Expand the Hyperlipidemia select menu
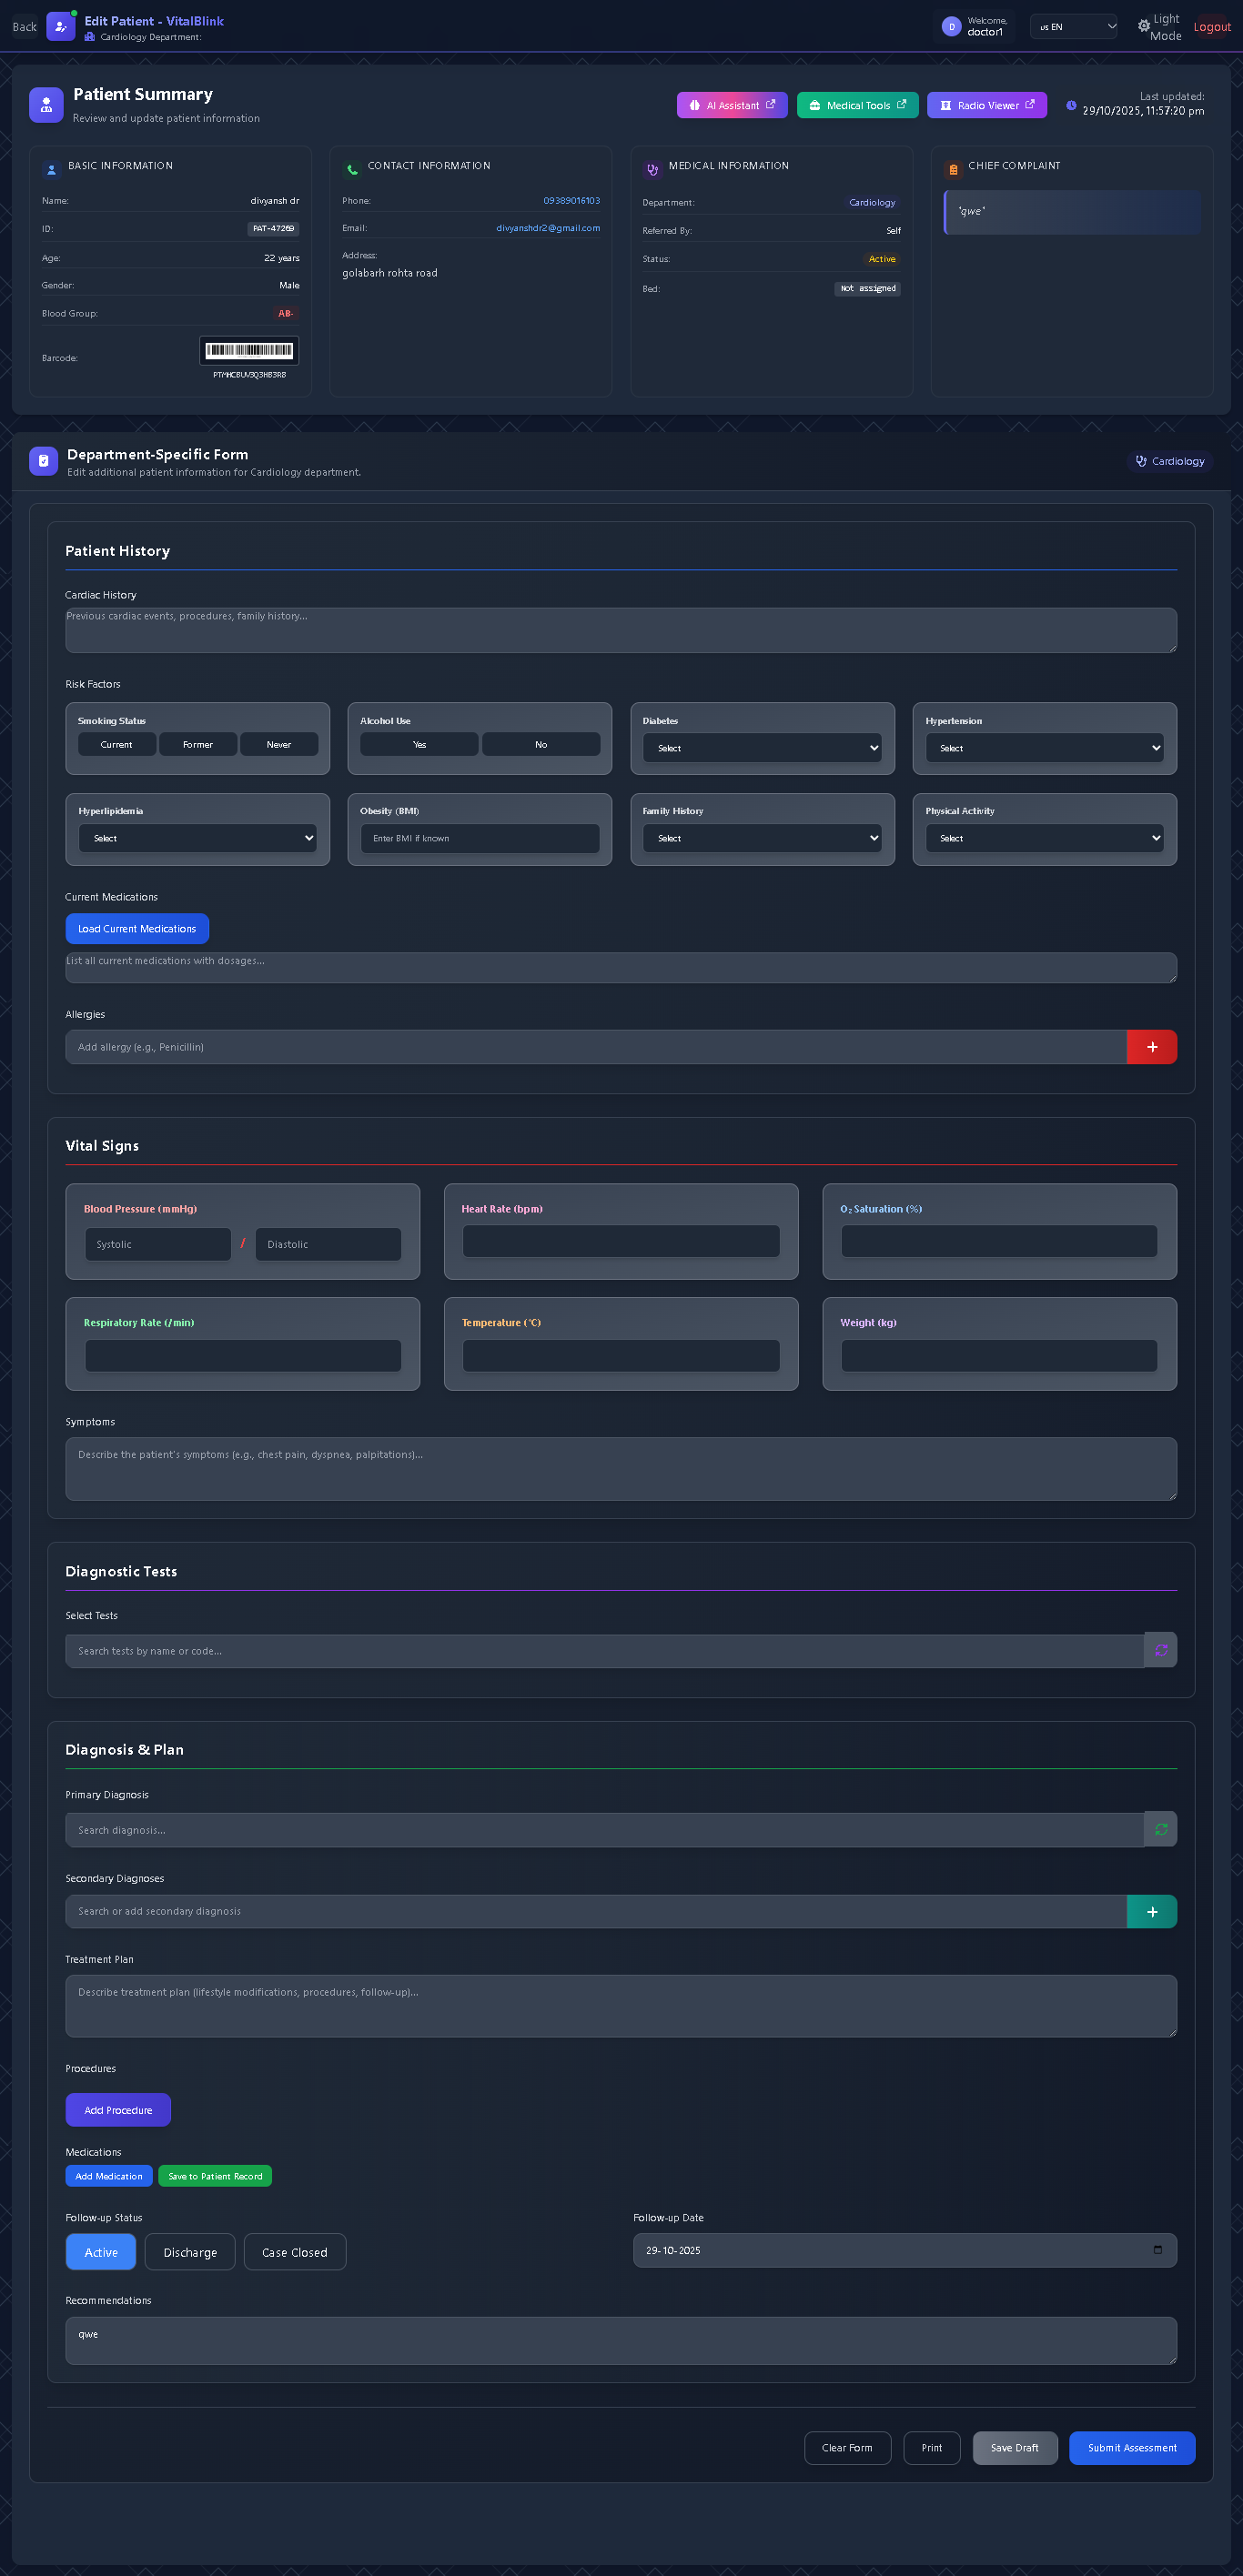1243x2576 pixels. (198, 838)
